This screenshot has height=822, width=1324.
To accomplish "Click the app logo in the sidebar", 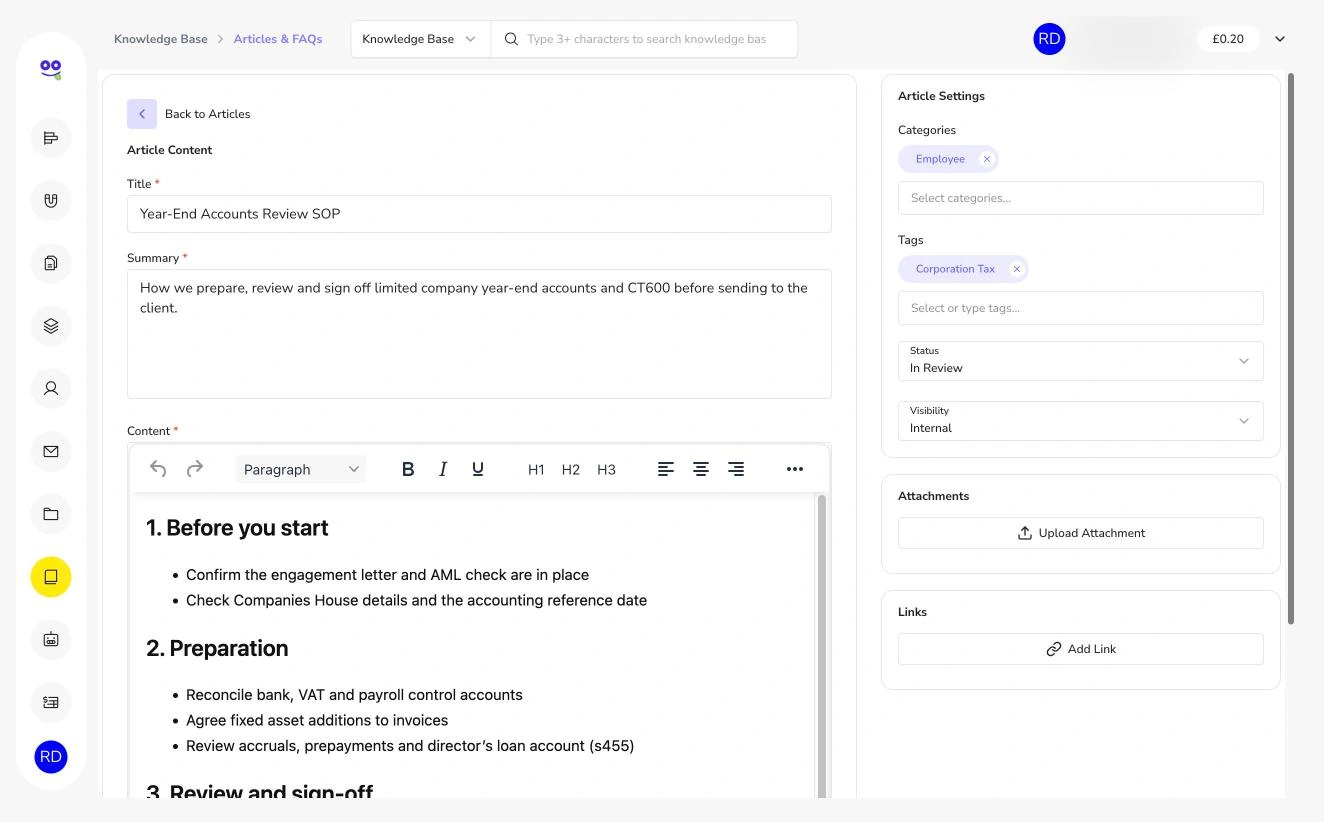I will (x=51, y=69).
